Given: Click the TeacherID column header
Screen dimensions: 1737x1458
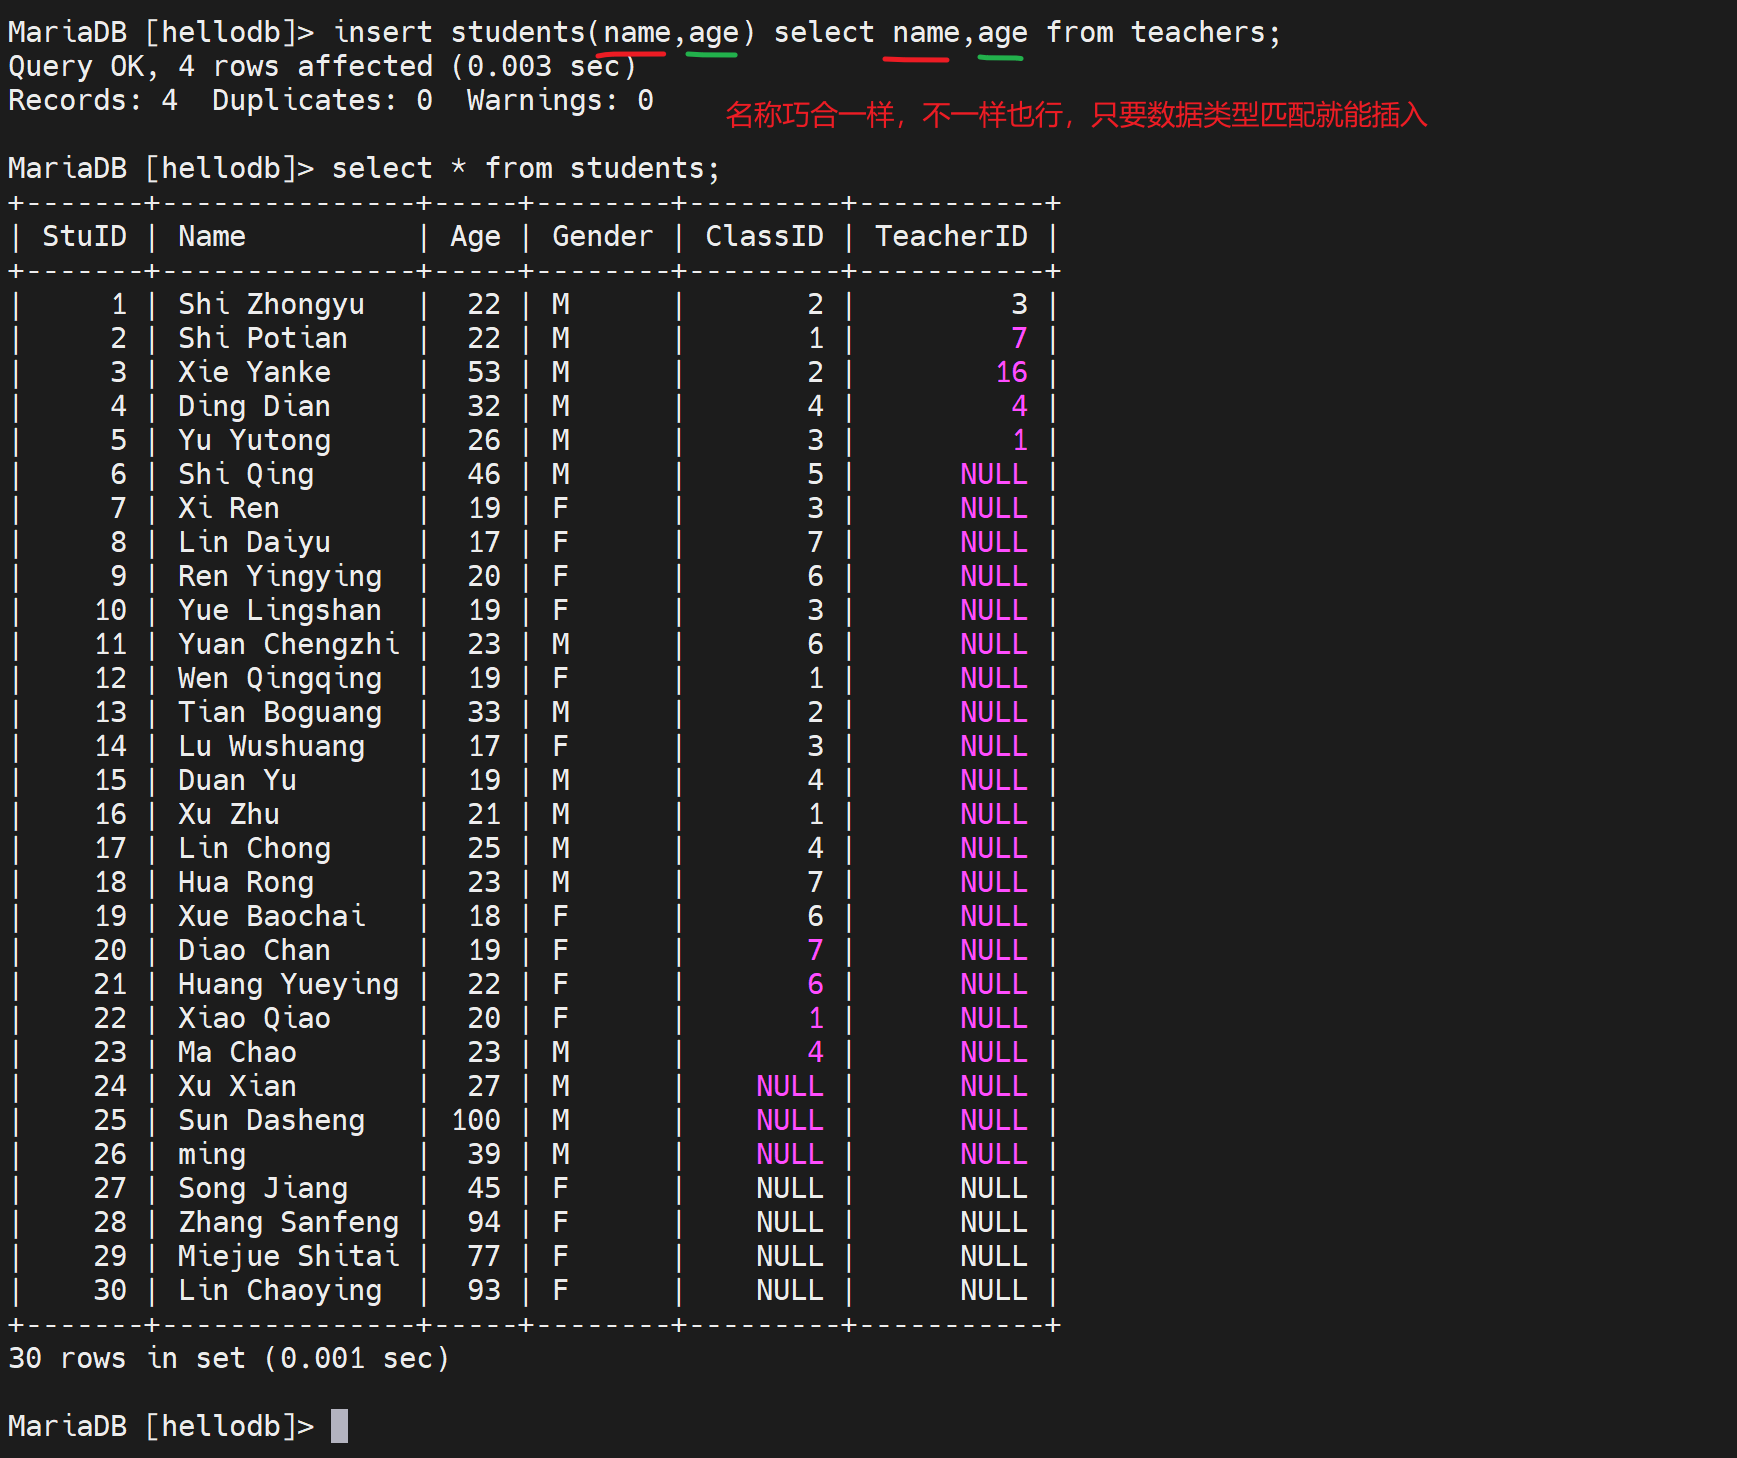Looking at the screenshot, I should 951,236.
